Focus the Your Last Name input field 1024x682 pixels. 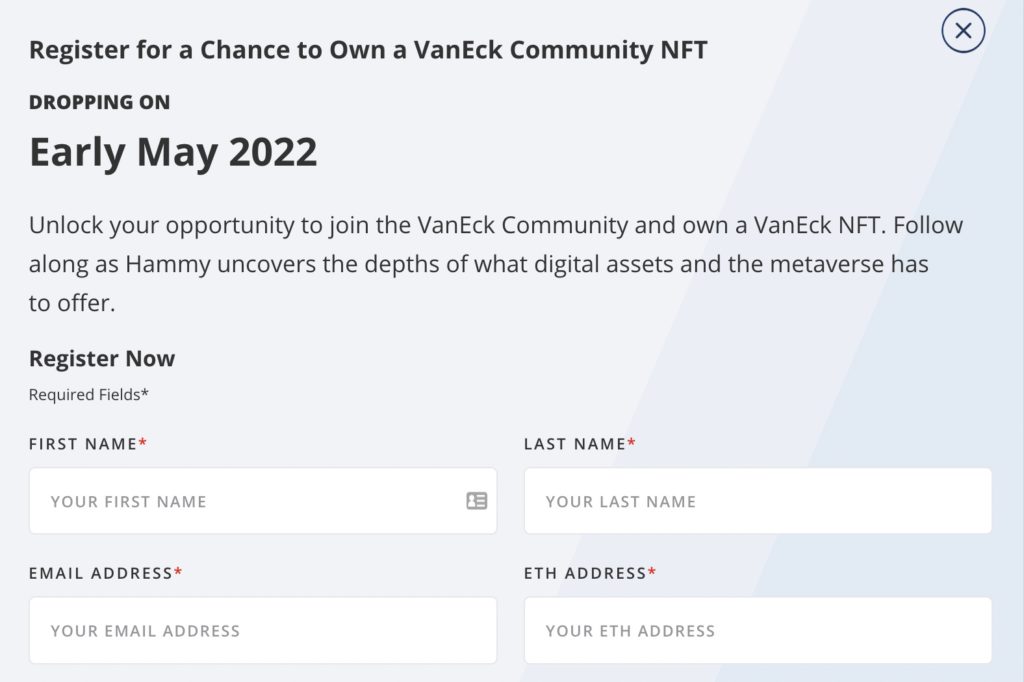pyautogui.click(x=758, y=501)
